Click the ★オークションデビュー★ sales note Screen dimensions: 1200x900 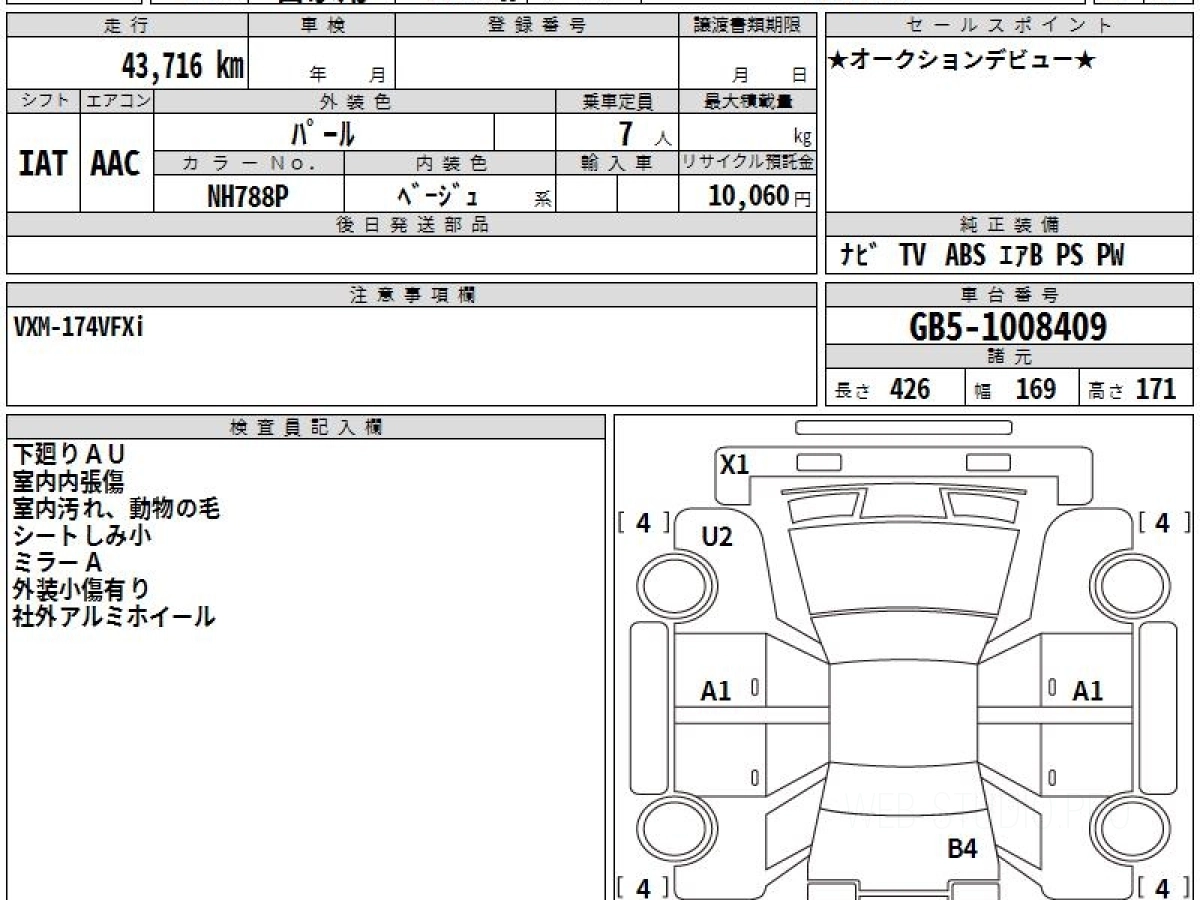[x=962, y=61]
